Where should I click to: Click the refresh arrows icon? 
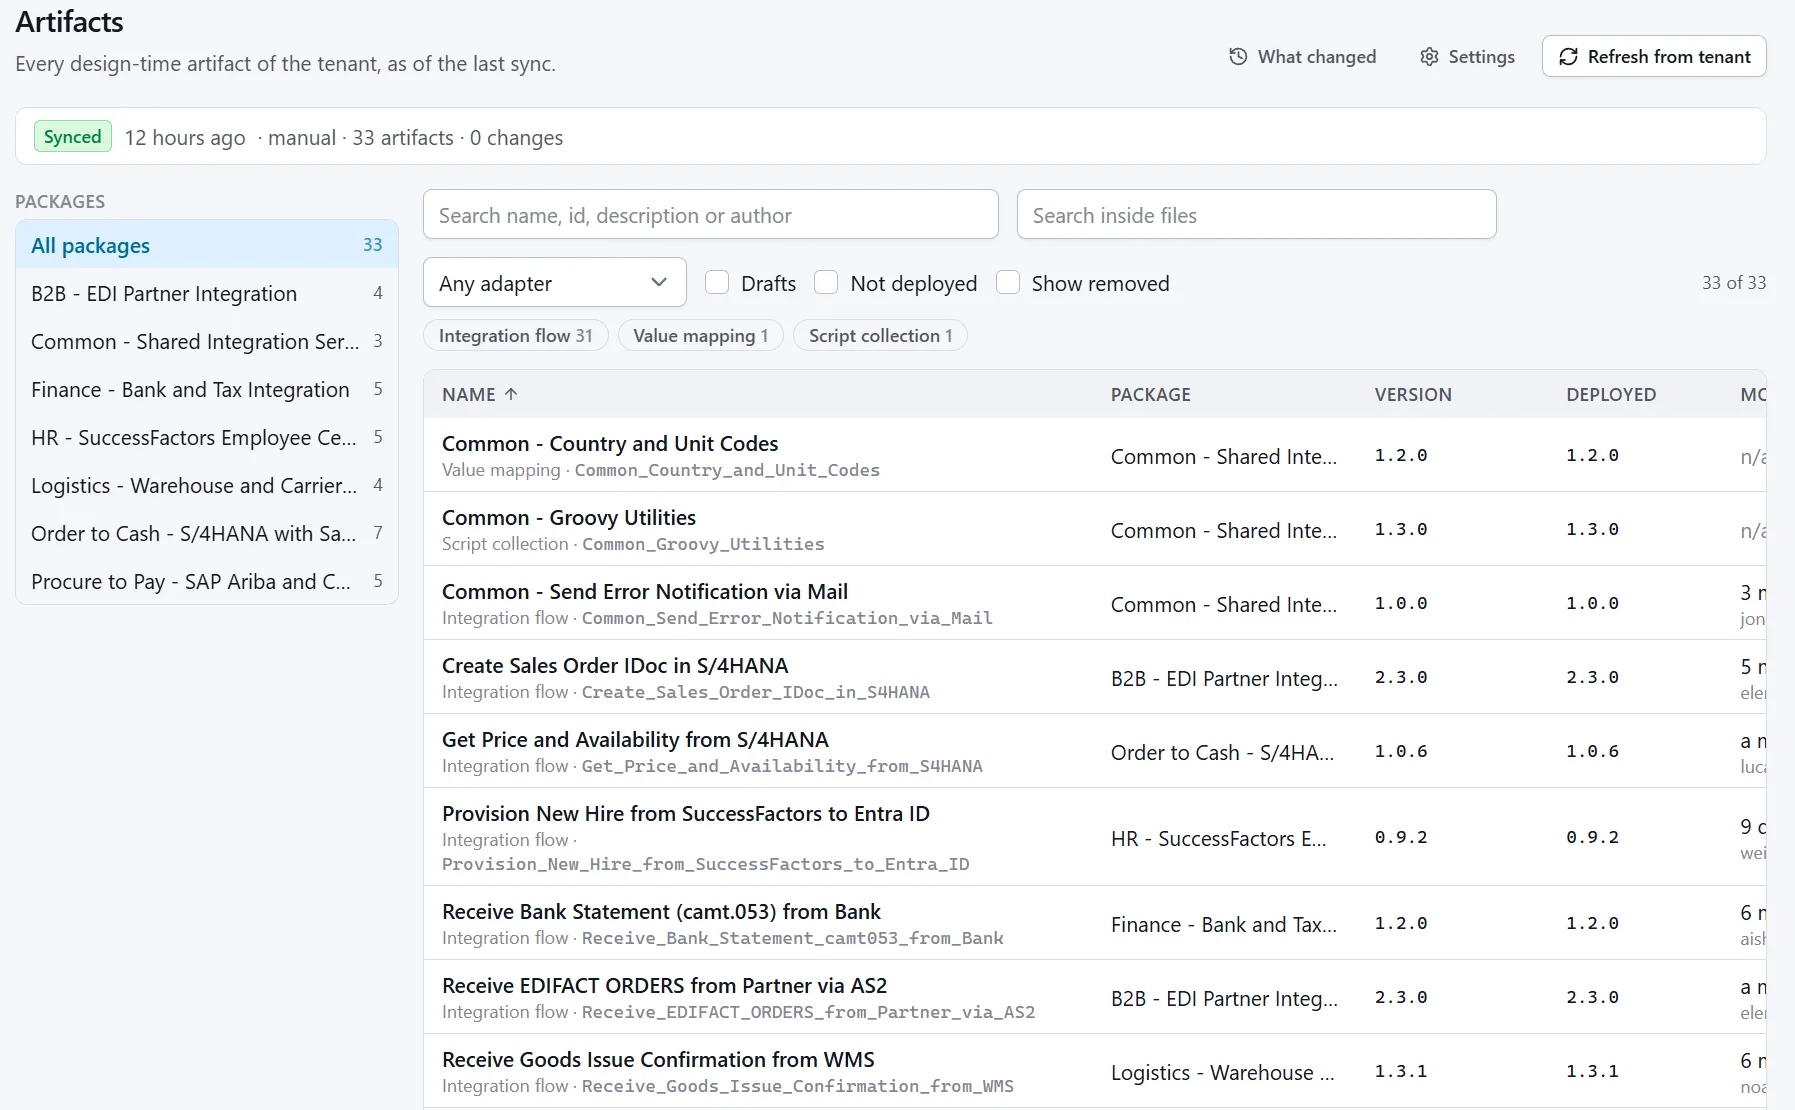pyautogui.click(x=1569, y=57)
